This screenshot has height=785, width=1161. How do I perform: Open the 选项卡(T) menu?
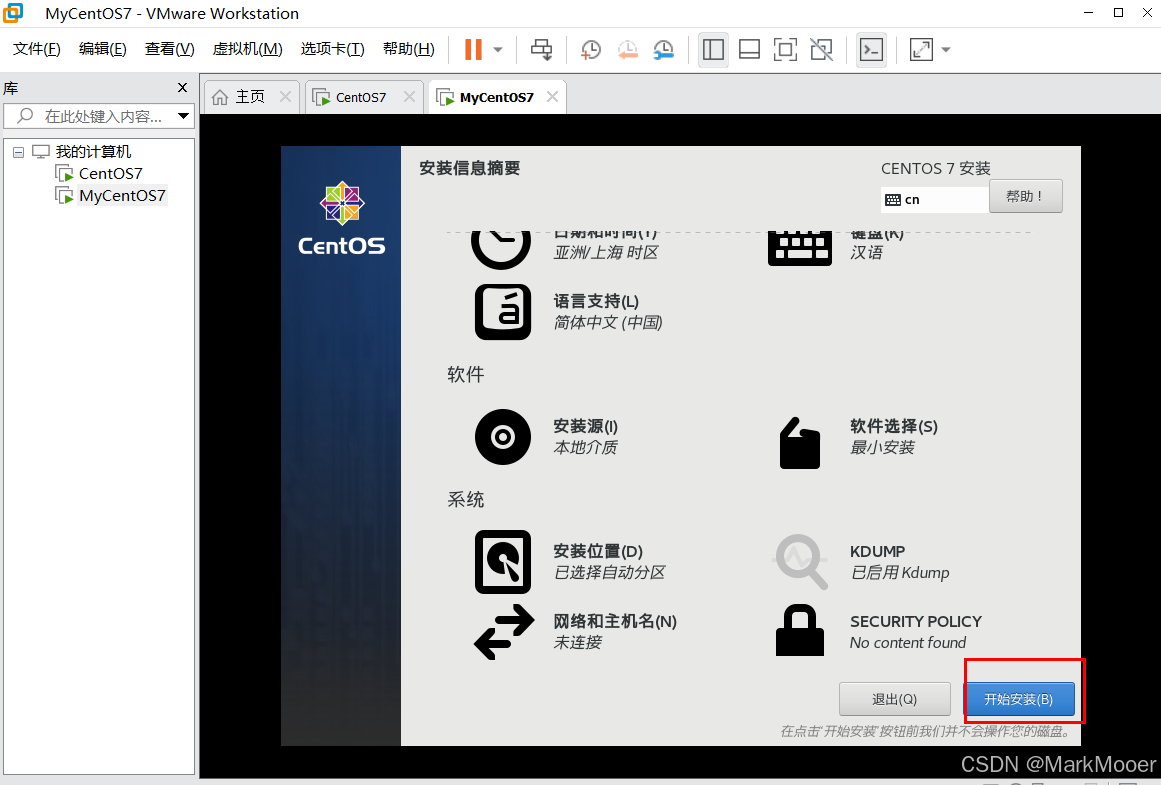pyautogui.click(x=332, y=49)
